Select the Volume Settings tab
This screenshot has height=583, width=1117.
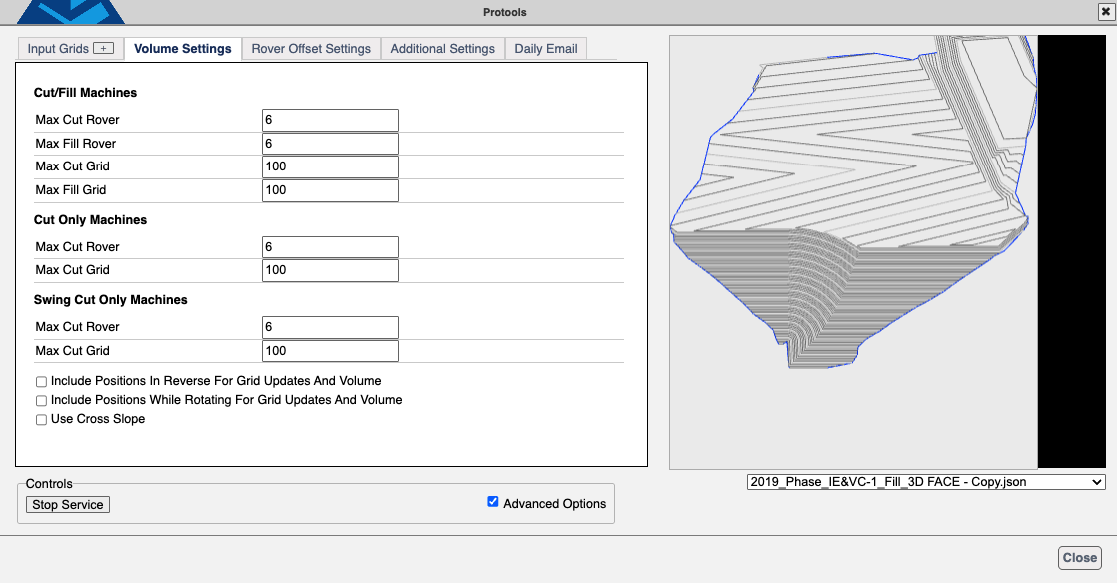[x=182, y=48]
